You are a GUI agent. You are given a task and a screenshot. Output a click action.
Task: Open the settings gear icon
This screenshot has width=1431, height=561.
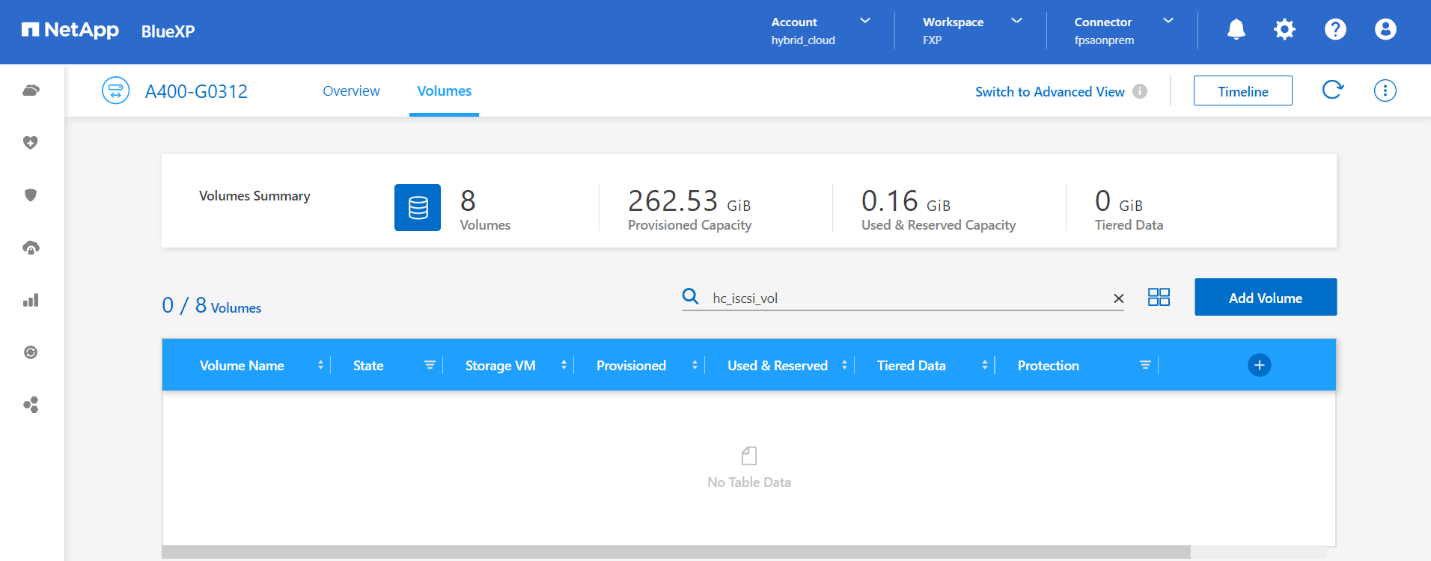pyautogui.click(x=1284, y=30)
